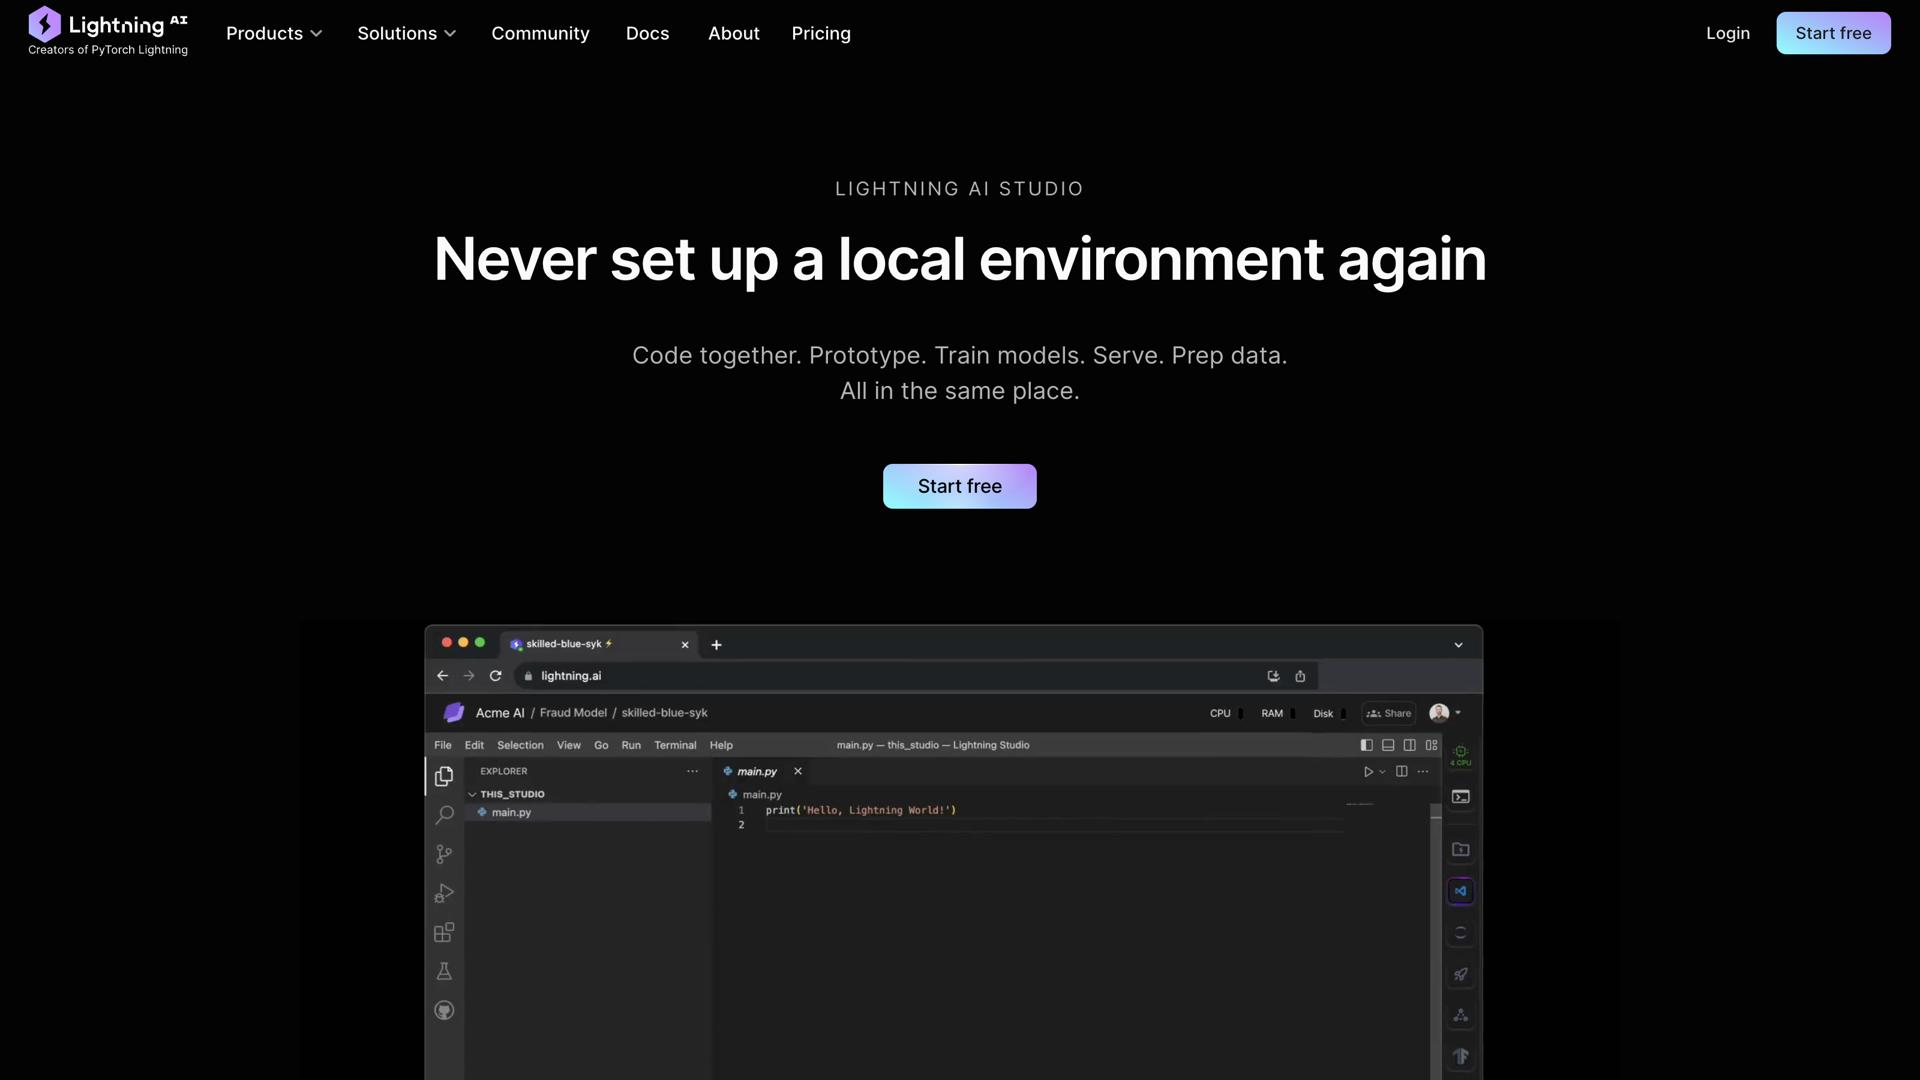Collapse the THIS_STUDIO folder
This screenshot has width=1920, height=1080.
(x=473, y=793)
